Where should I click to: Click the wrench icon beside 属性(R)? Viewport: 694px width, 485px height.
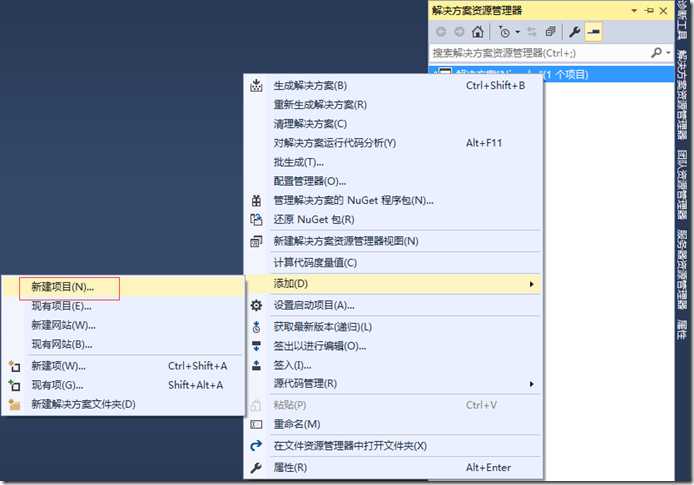pyautogui.click(x=256, y=468)
